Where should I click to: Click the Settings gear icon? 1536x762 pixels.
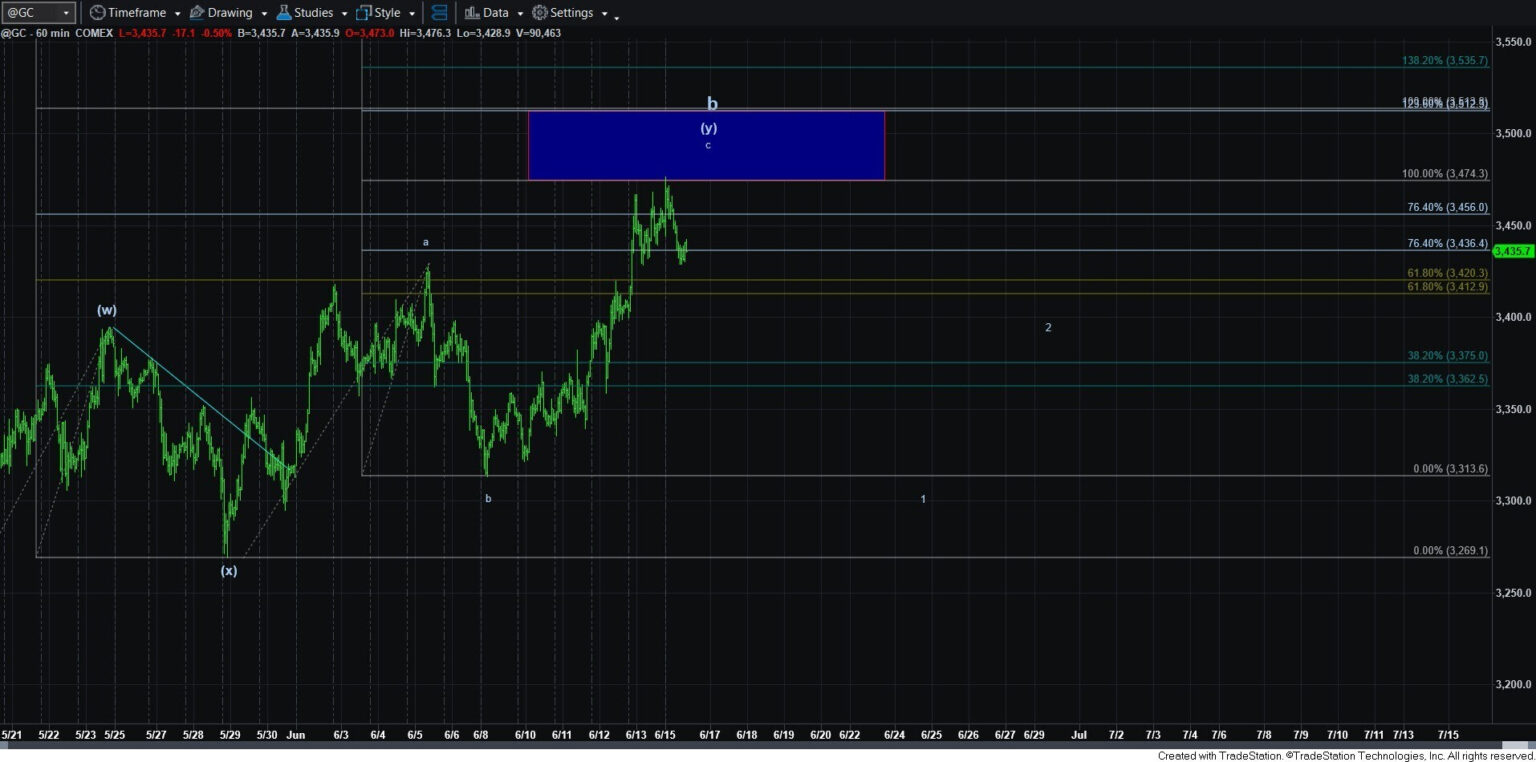click(540, 13)
